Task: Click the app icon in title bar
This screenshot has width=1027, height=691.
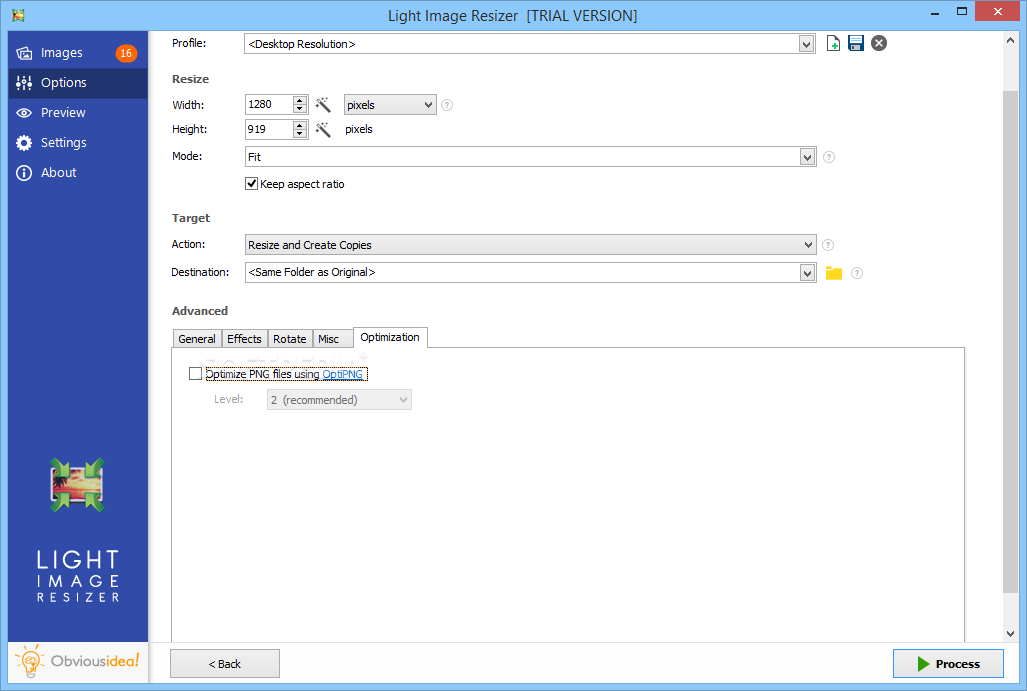Action: point(18,15)
